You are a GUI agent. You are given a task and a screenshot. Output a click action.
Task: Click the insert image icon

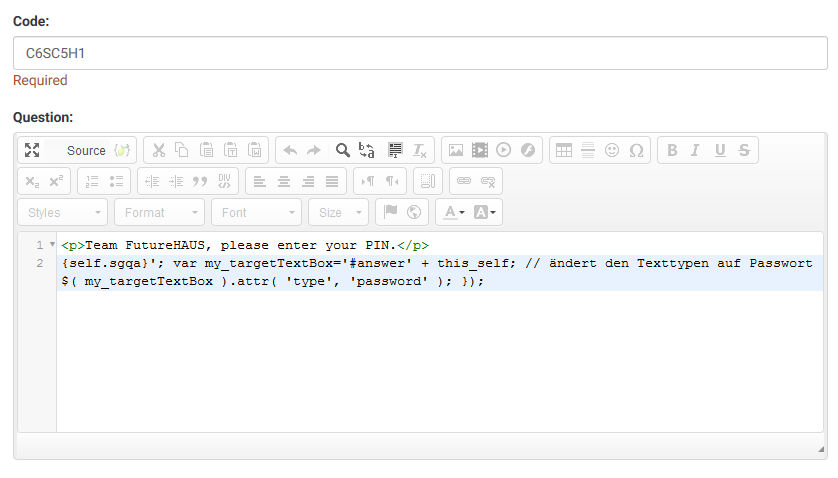(x=455, y=150)
